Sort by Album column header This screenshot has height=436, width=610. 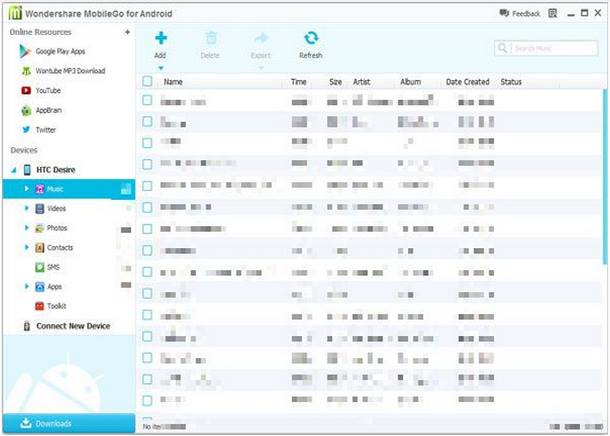411,82
